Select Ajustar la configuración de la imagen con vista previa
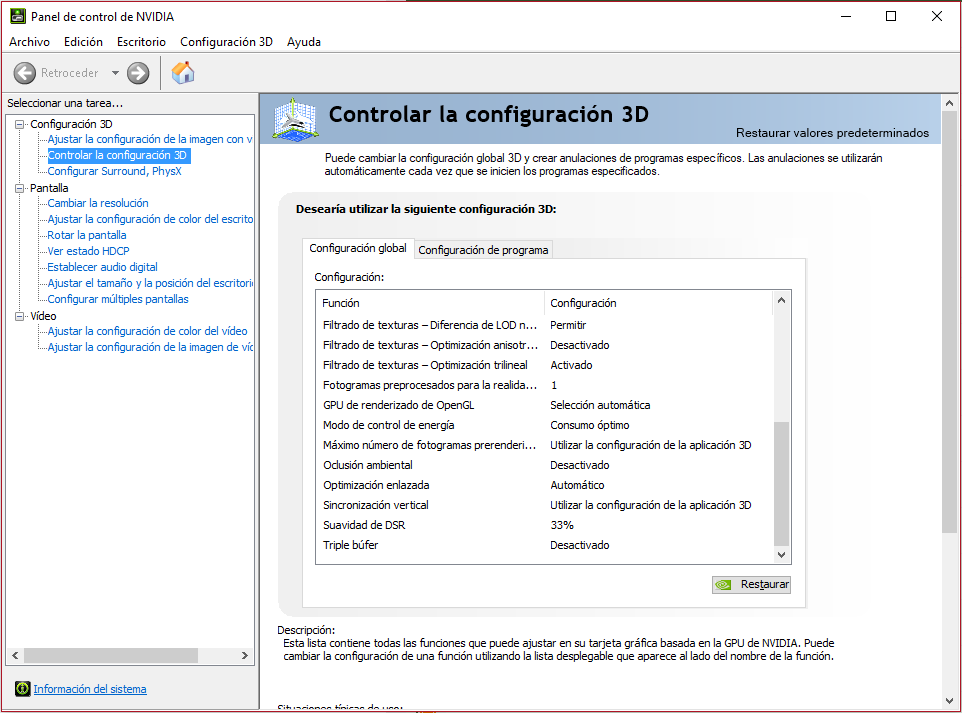962x713 pixels. click(150, 139)
